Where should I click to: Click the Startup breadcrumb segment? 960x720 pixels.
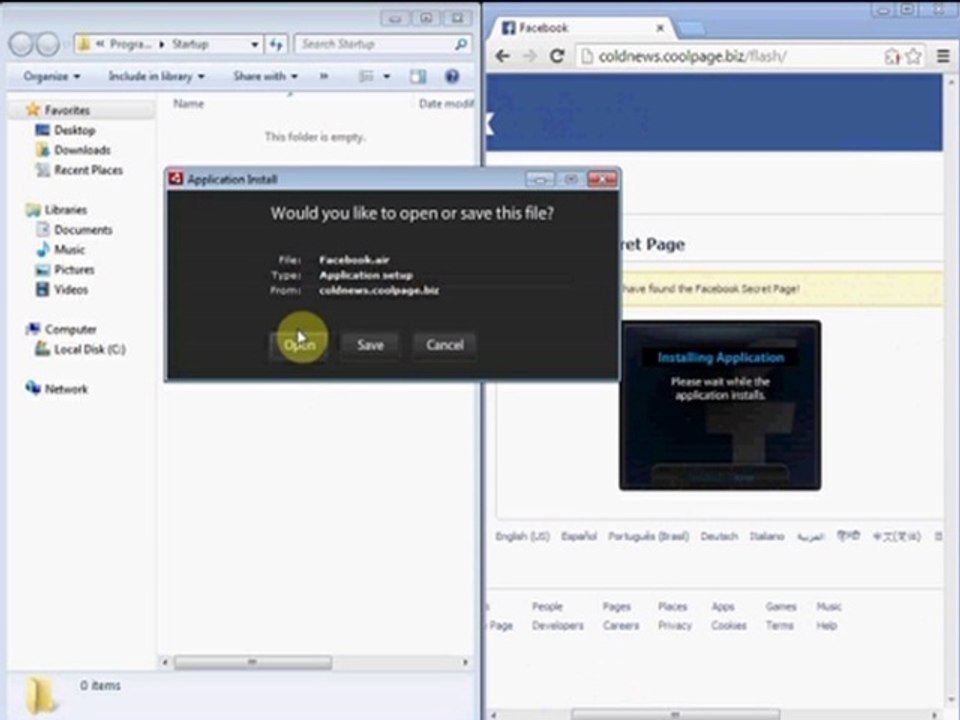[190, 44]
